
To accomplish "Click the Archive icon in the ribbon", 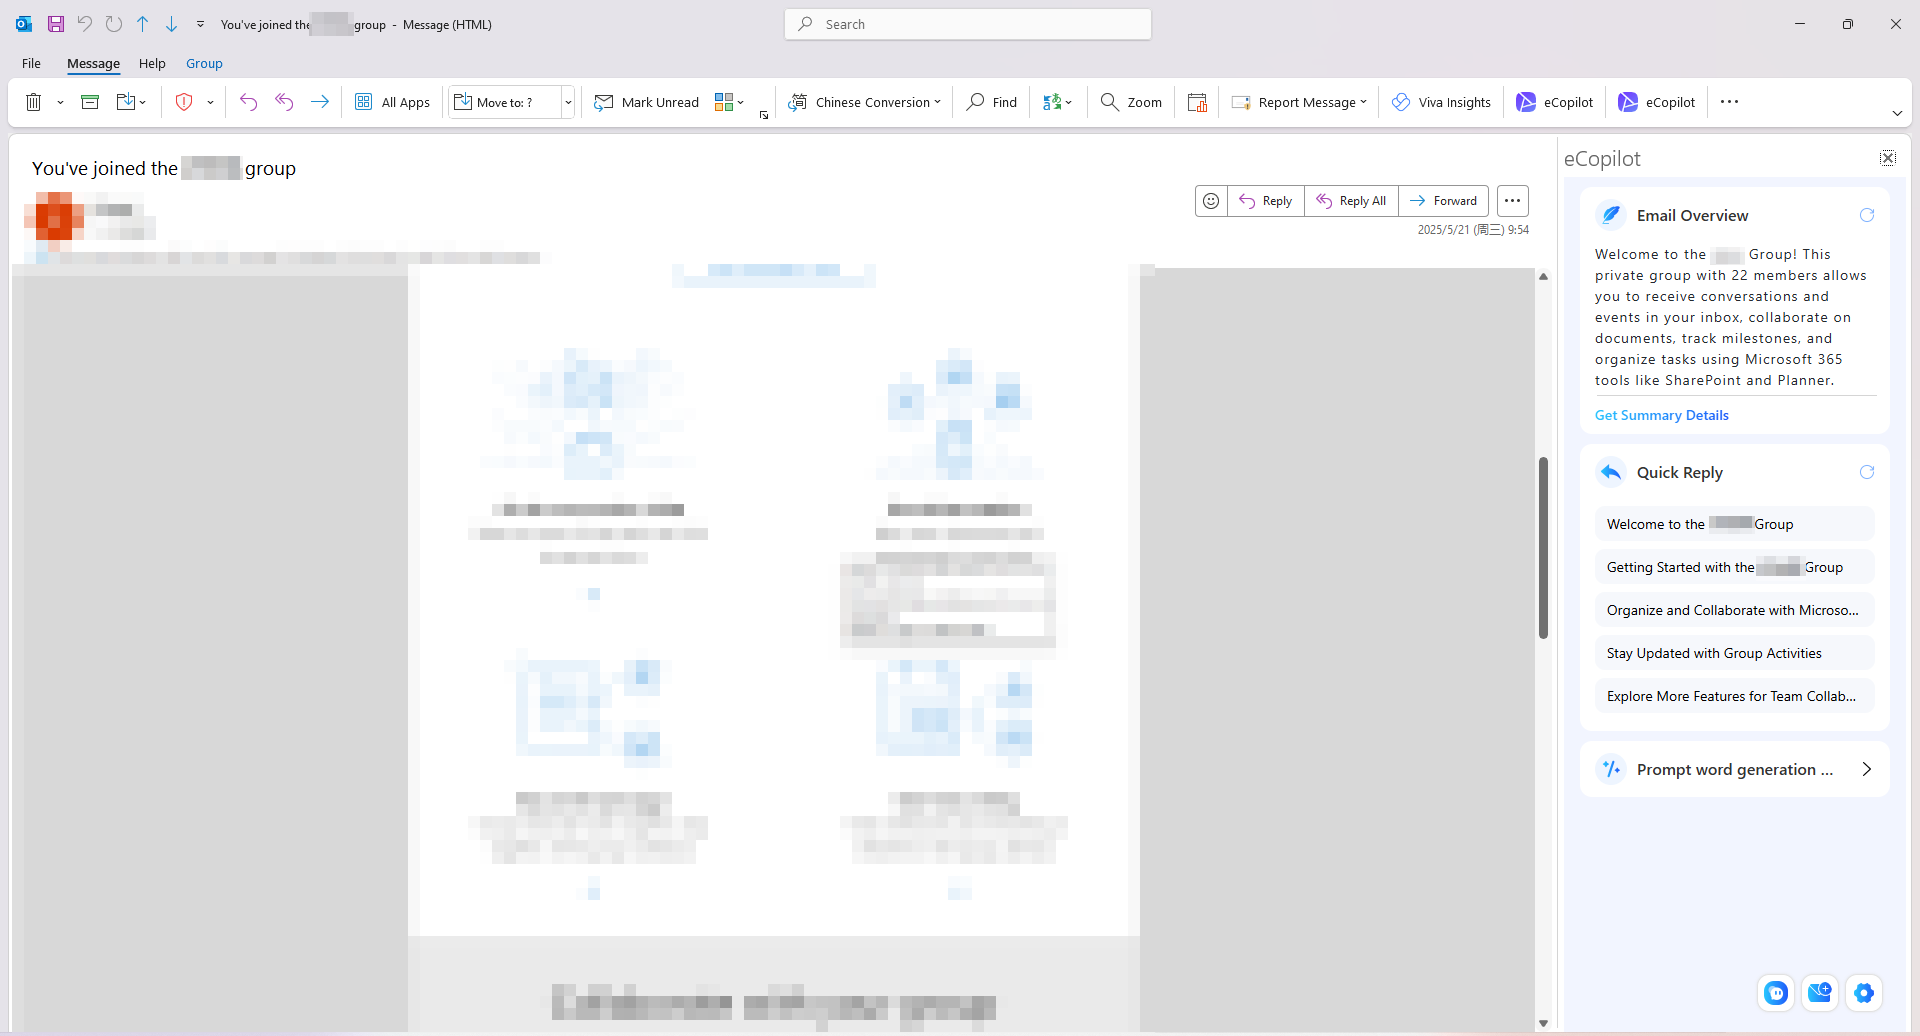I will click(89, 101).
